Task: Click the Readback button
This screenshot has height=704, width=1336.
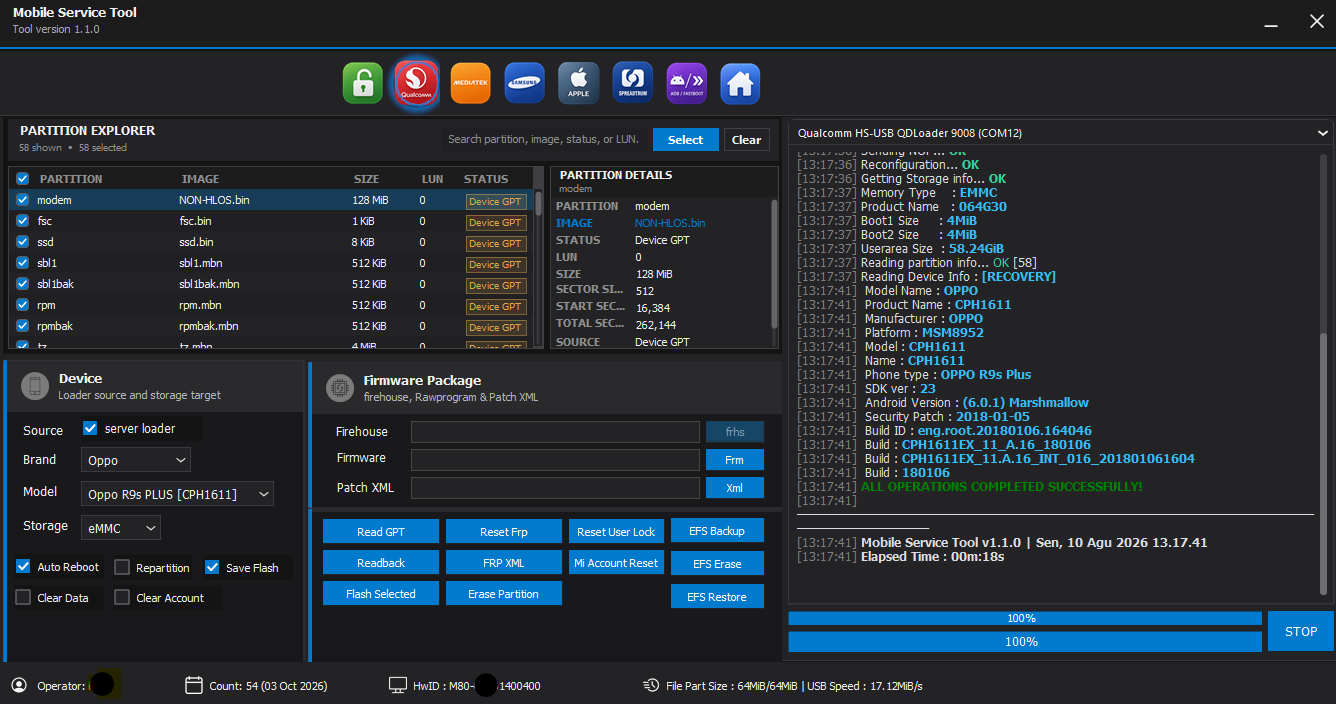Action: click(x=381, y=562)
